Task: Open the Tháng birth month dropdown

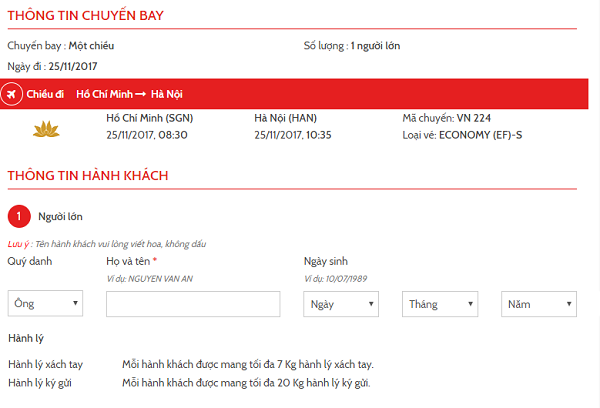Action: coord(440,304)
